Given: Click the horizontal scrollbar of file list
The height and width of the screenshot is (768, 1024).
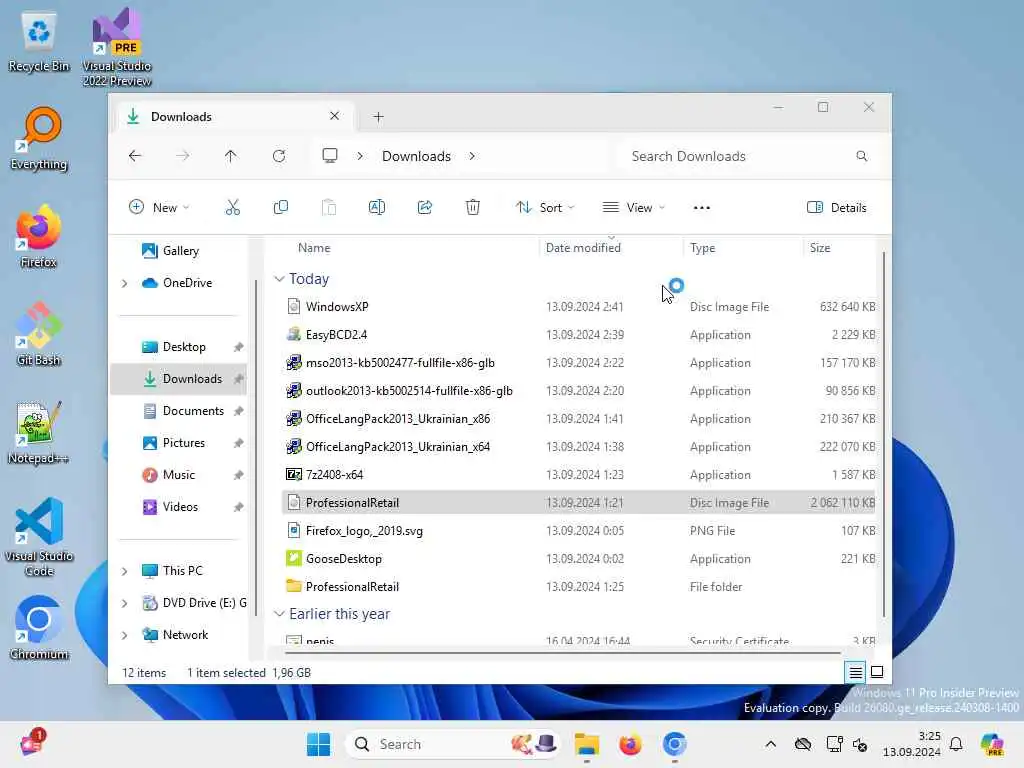Looking at the screenshot, I should point(562,652).
